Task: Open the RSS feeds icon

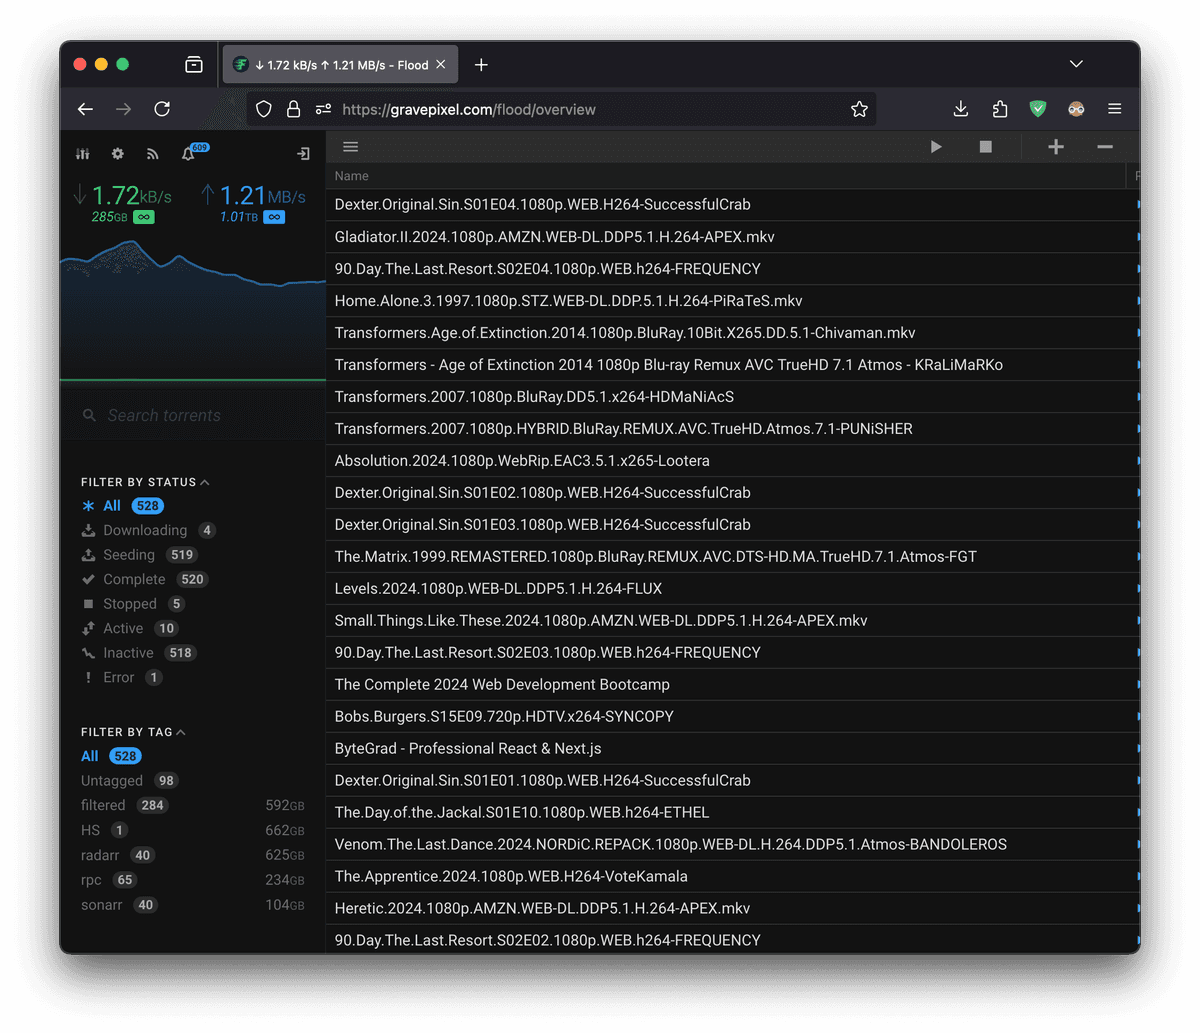Action: 153,154
